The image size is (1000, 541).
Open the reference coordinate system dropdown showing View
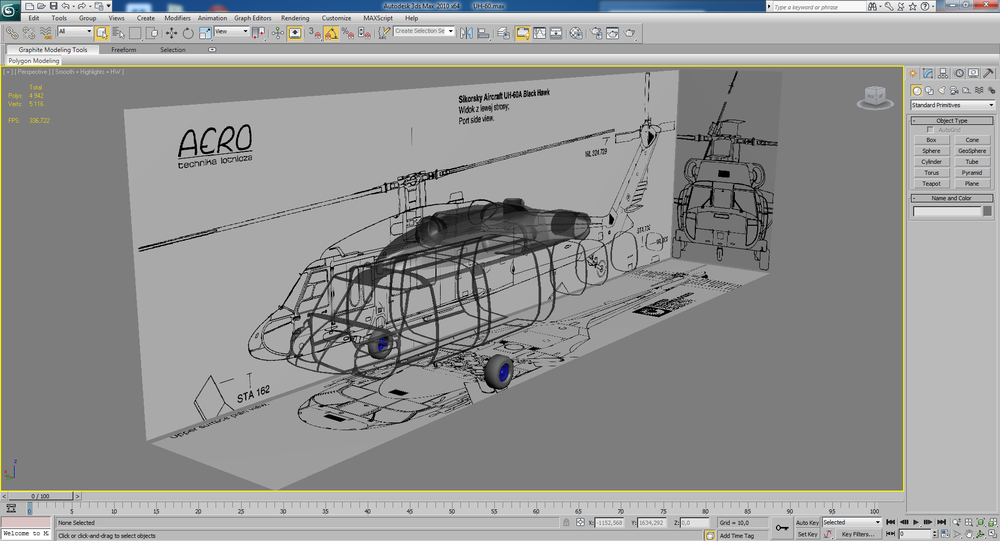232,31
